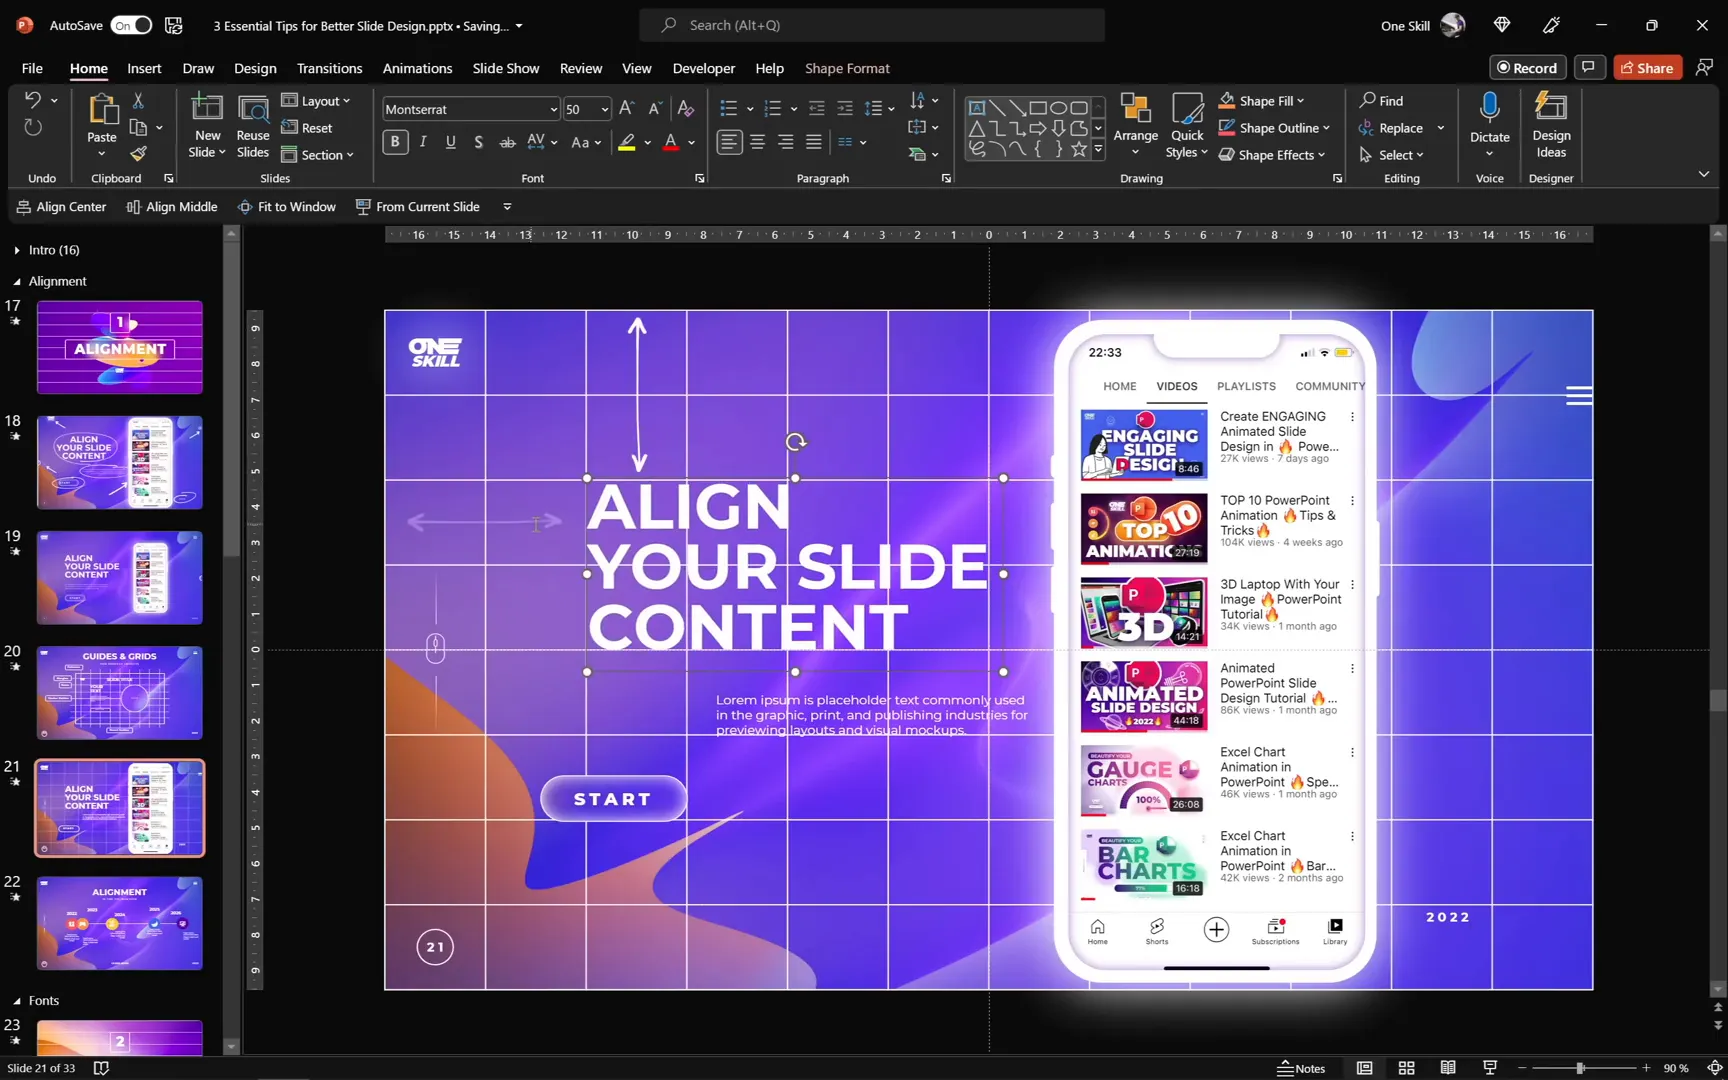Open the Section dropdown
1728x1080 pixels.
pyautogui.click(x=318, y=154)
